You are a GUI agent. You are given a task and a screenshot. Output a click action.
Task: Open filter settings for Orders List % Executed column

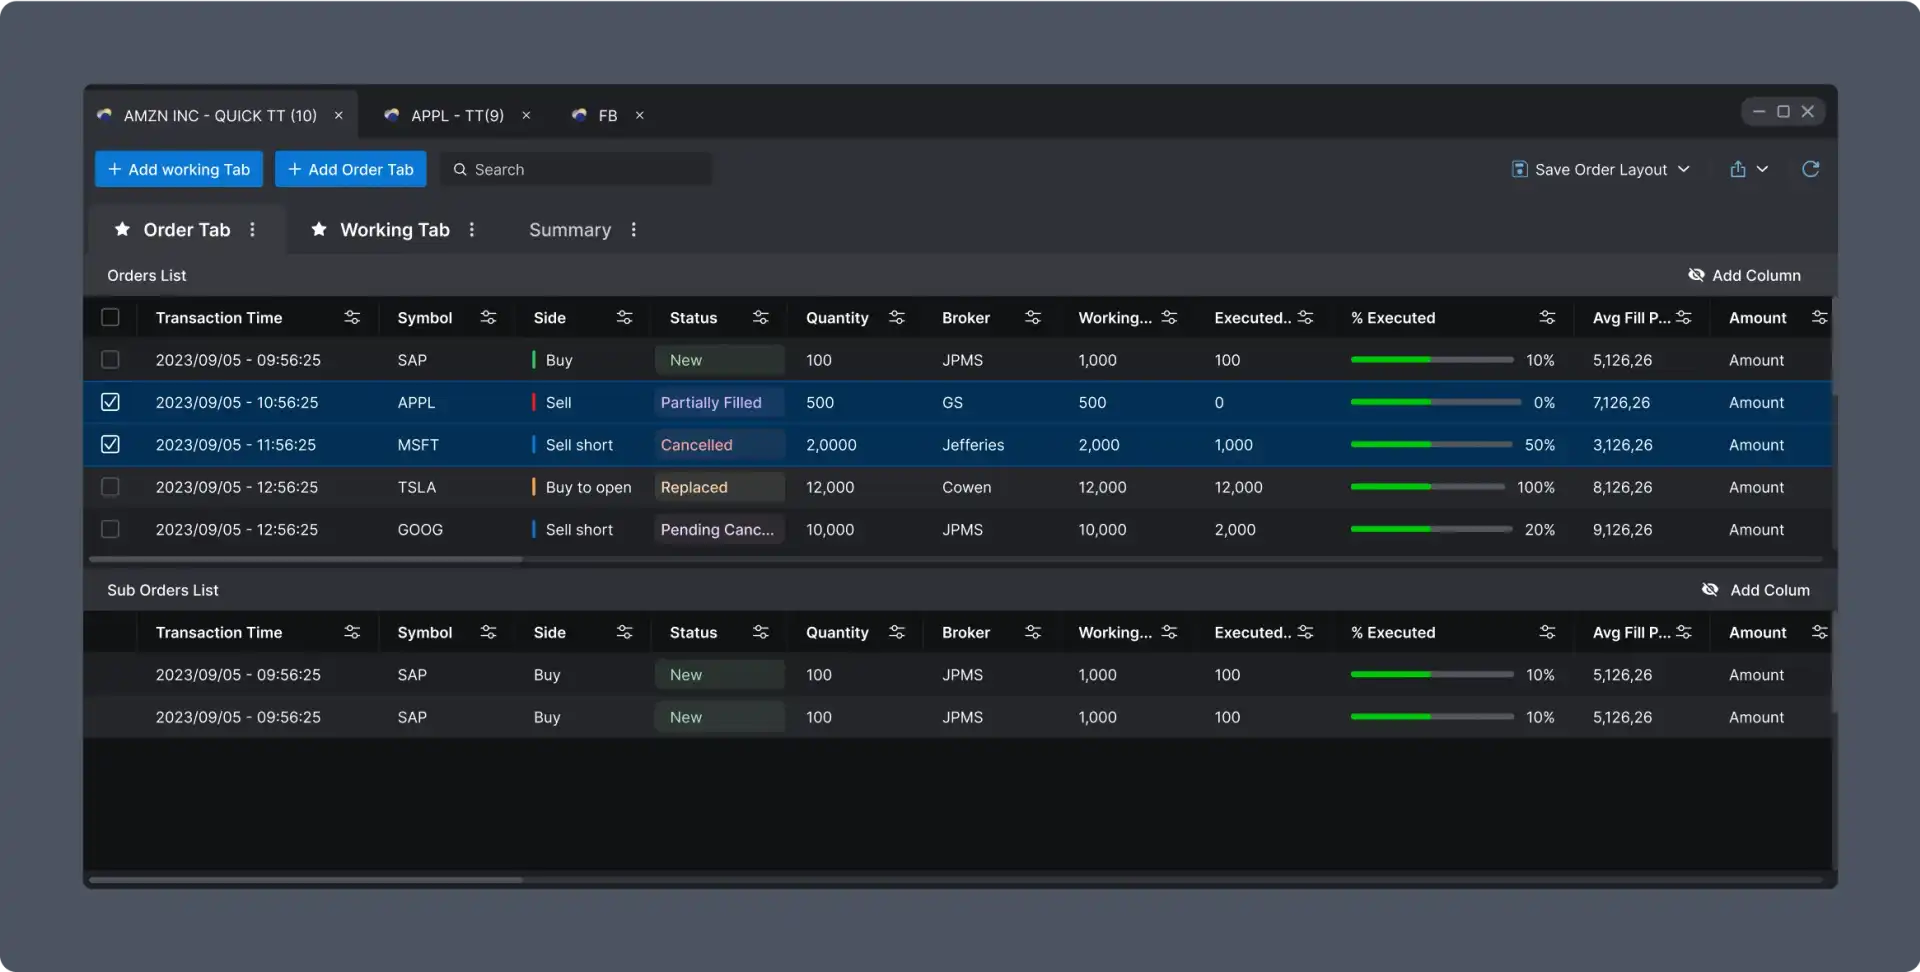point(1547,317)
